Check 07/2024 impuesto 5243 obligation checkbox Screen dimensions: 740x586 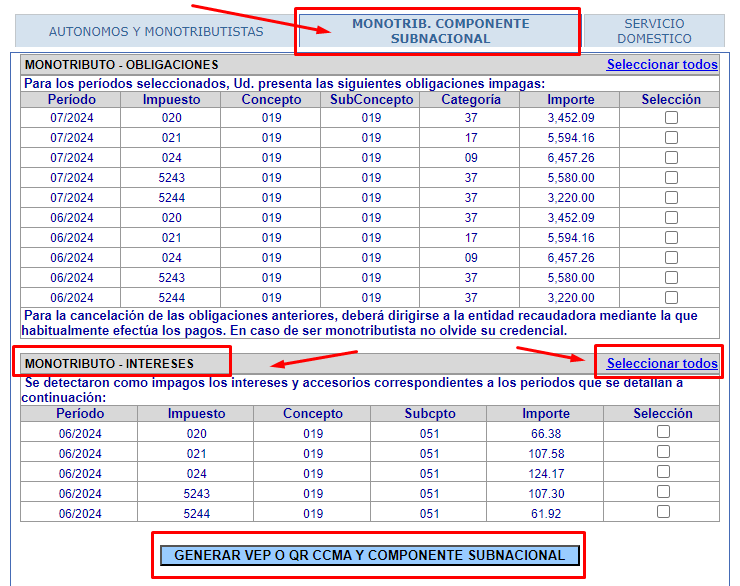tap(671, 178)
